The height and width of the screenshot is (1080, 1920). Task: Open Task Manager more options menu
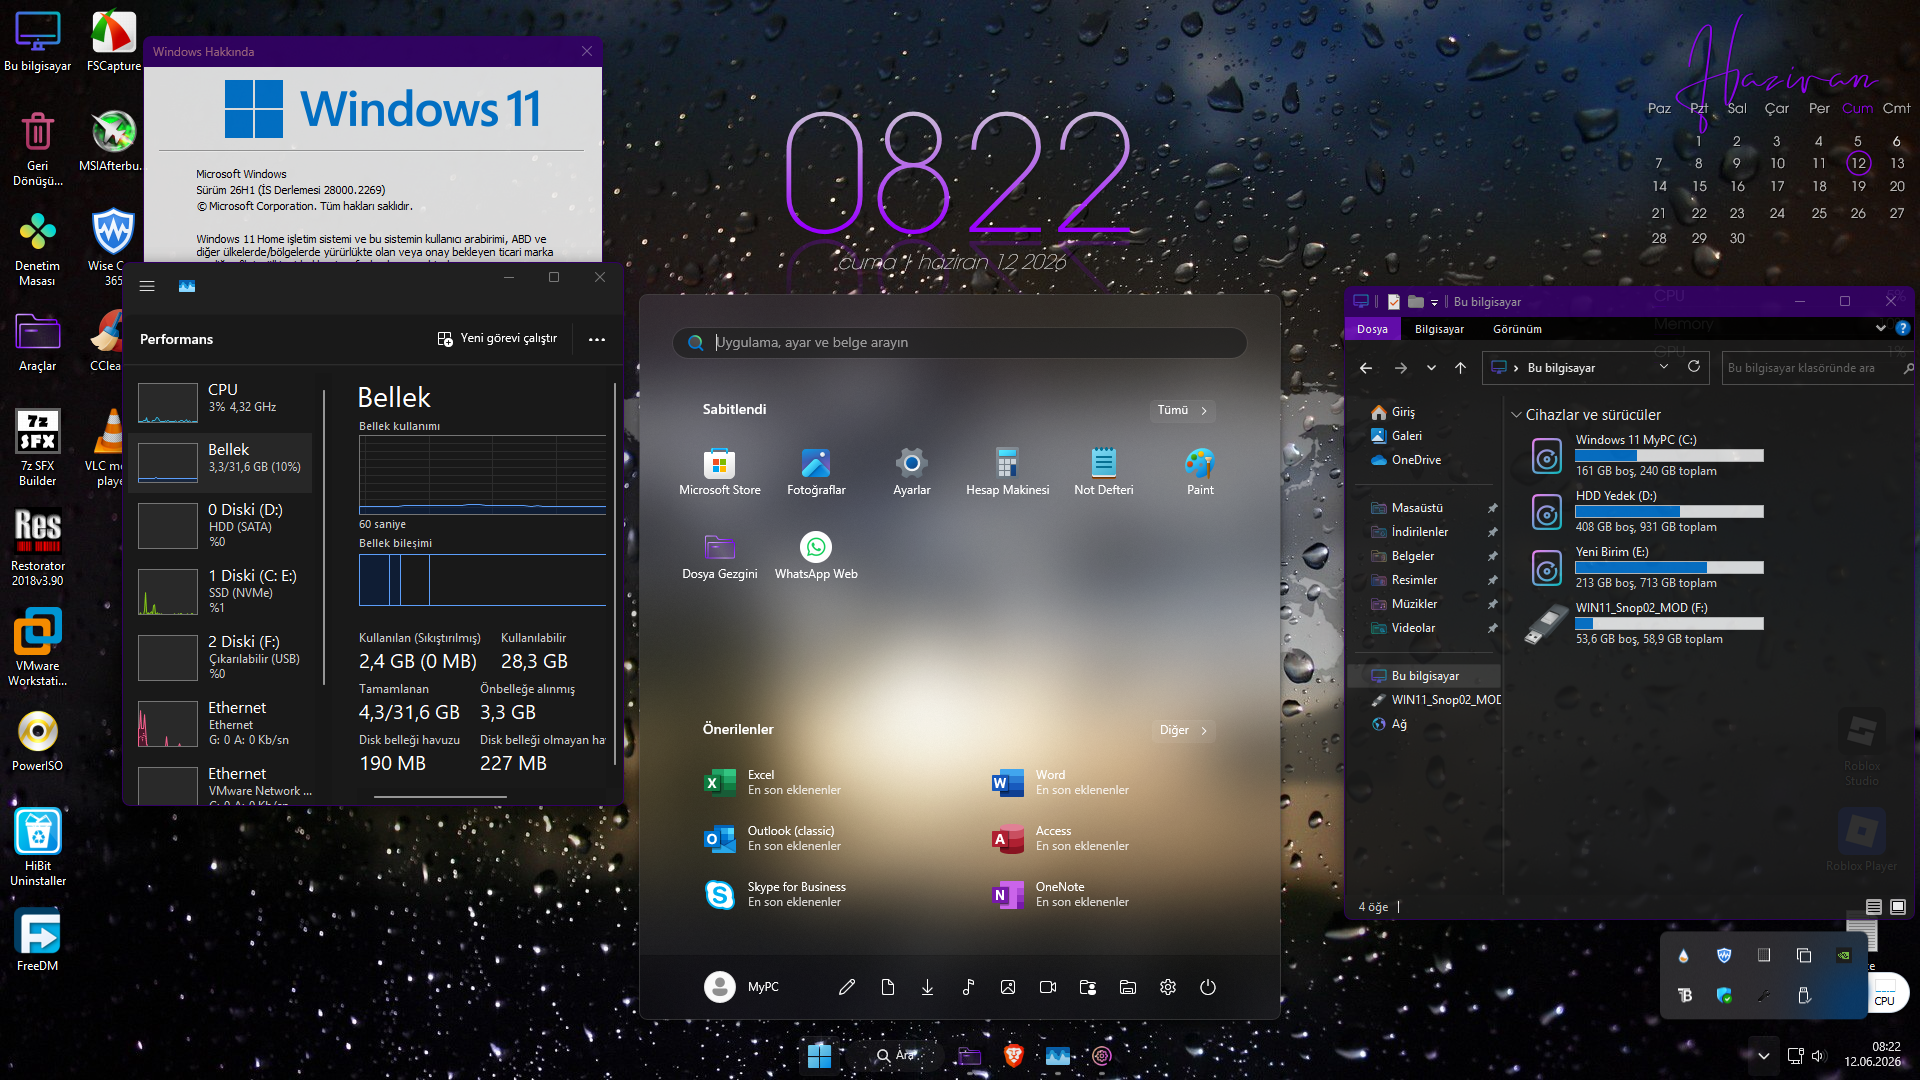(x=597, y=339)
